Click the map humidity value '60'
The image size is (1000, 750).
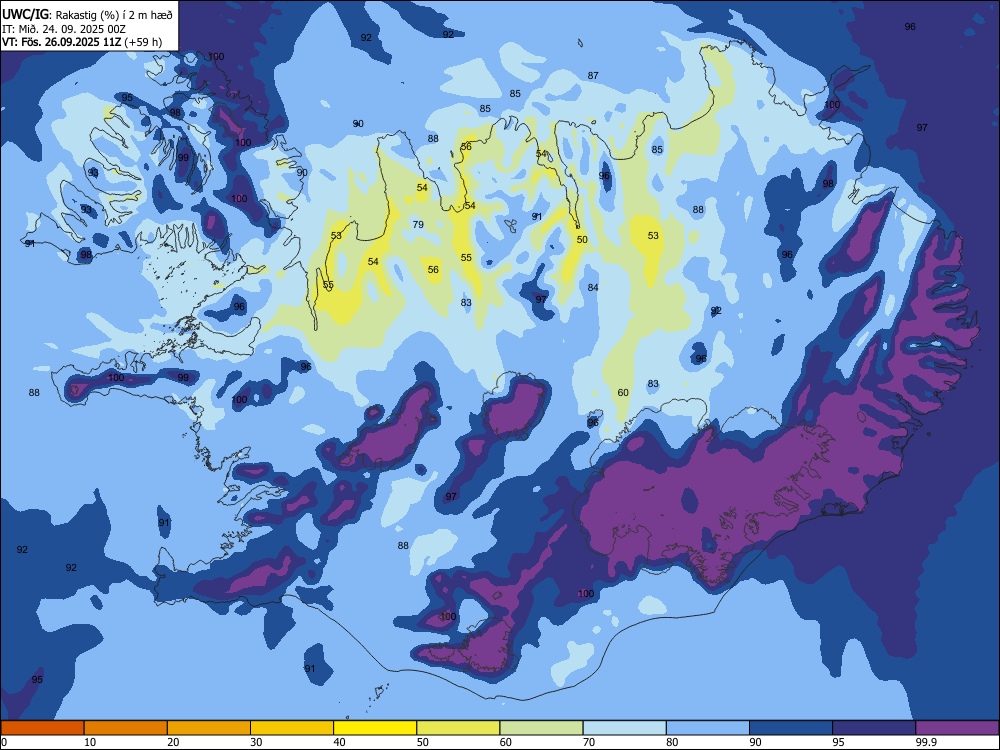pos(623,393)
